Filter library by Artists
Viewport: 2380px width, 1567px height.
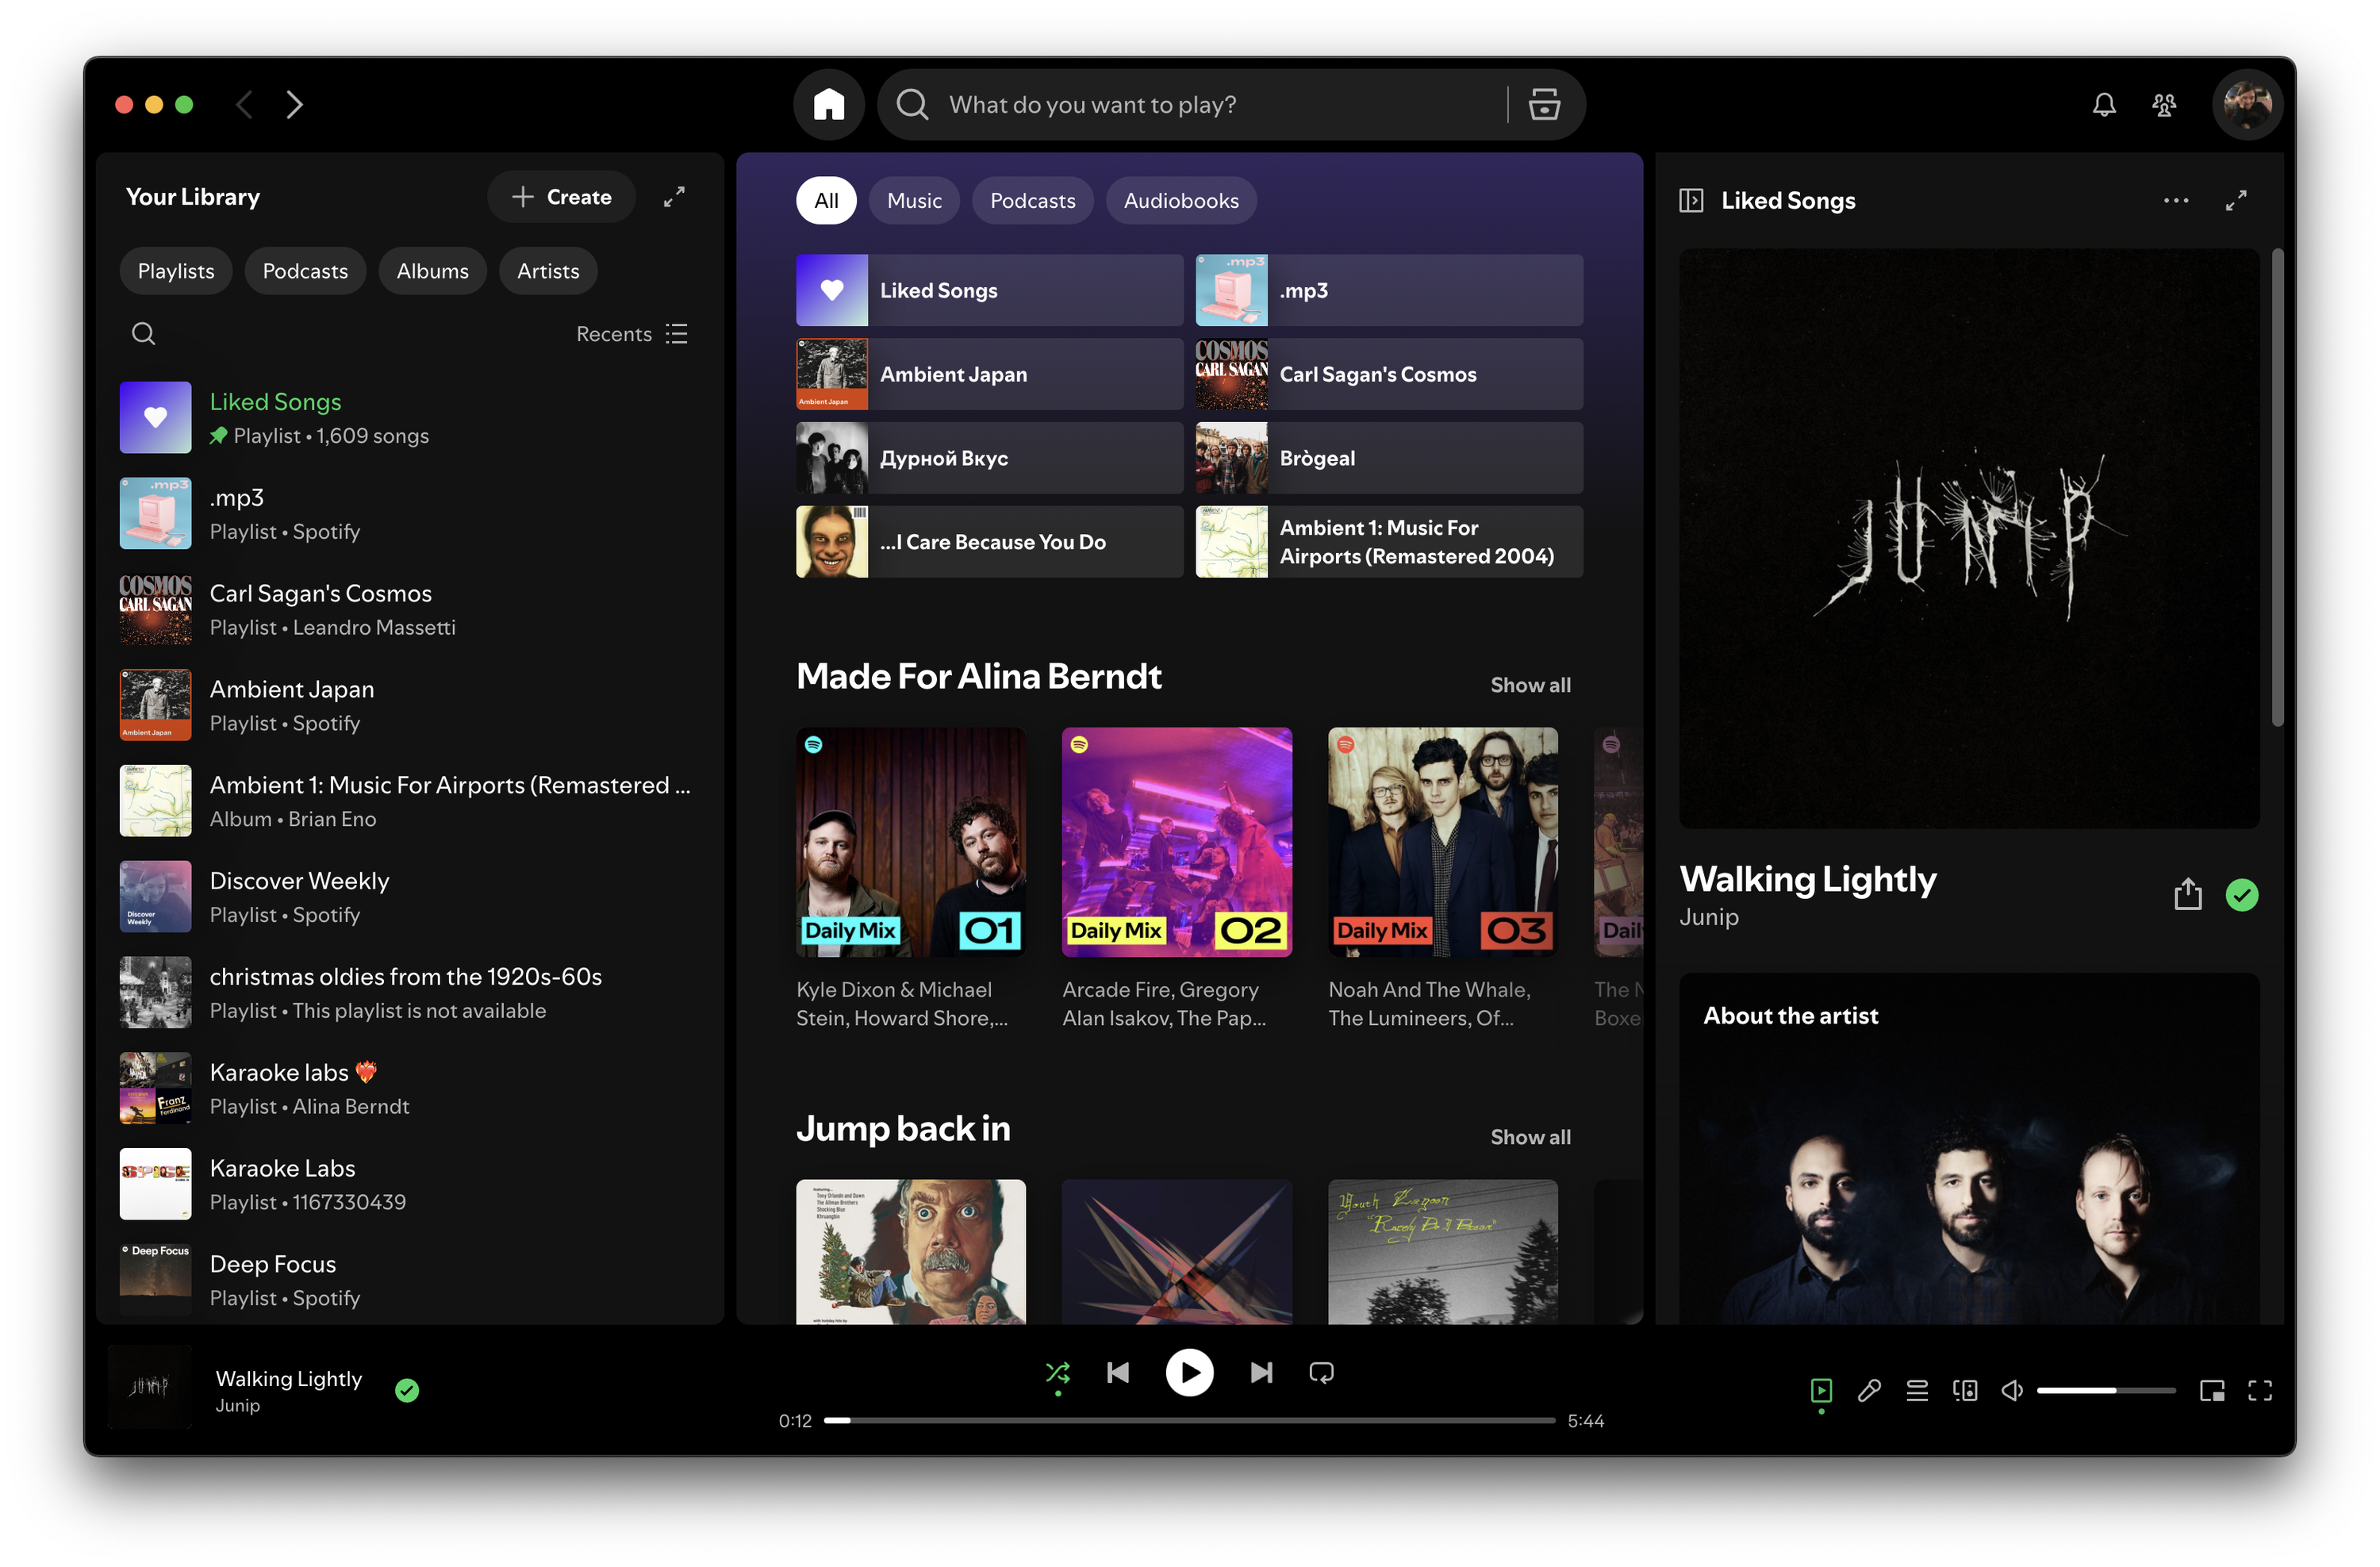coord(548,271)
